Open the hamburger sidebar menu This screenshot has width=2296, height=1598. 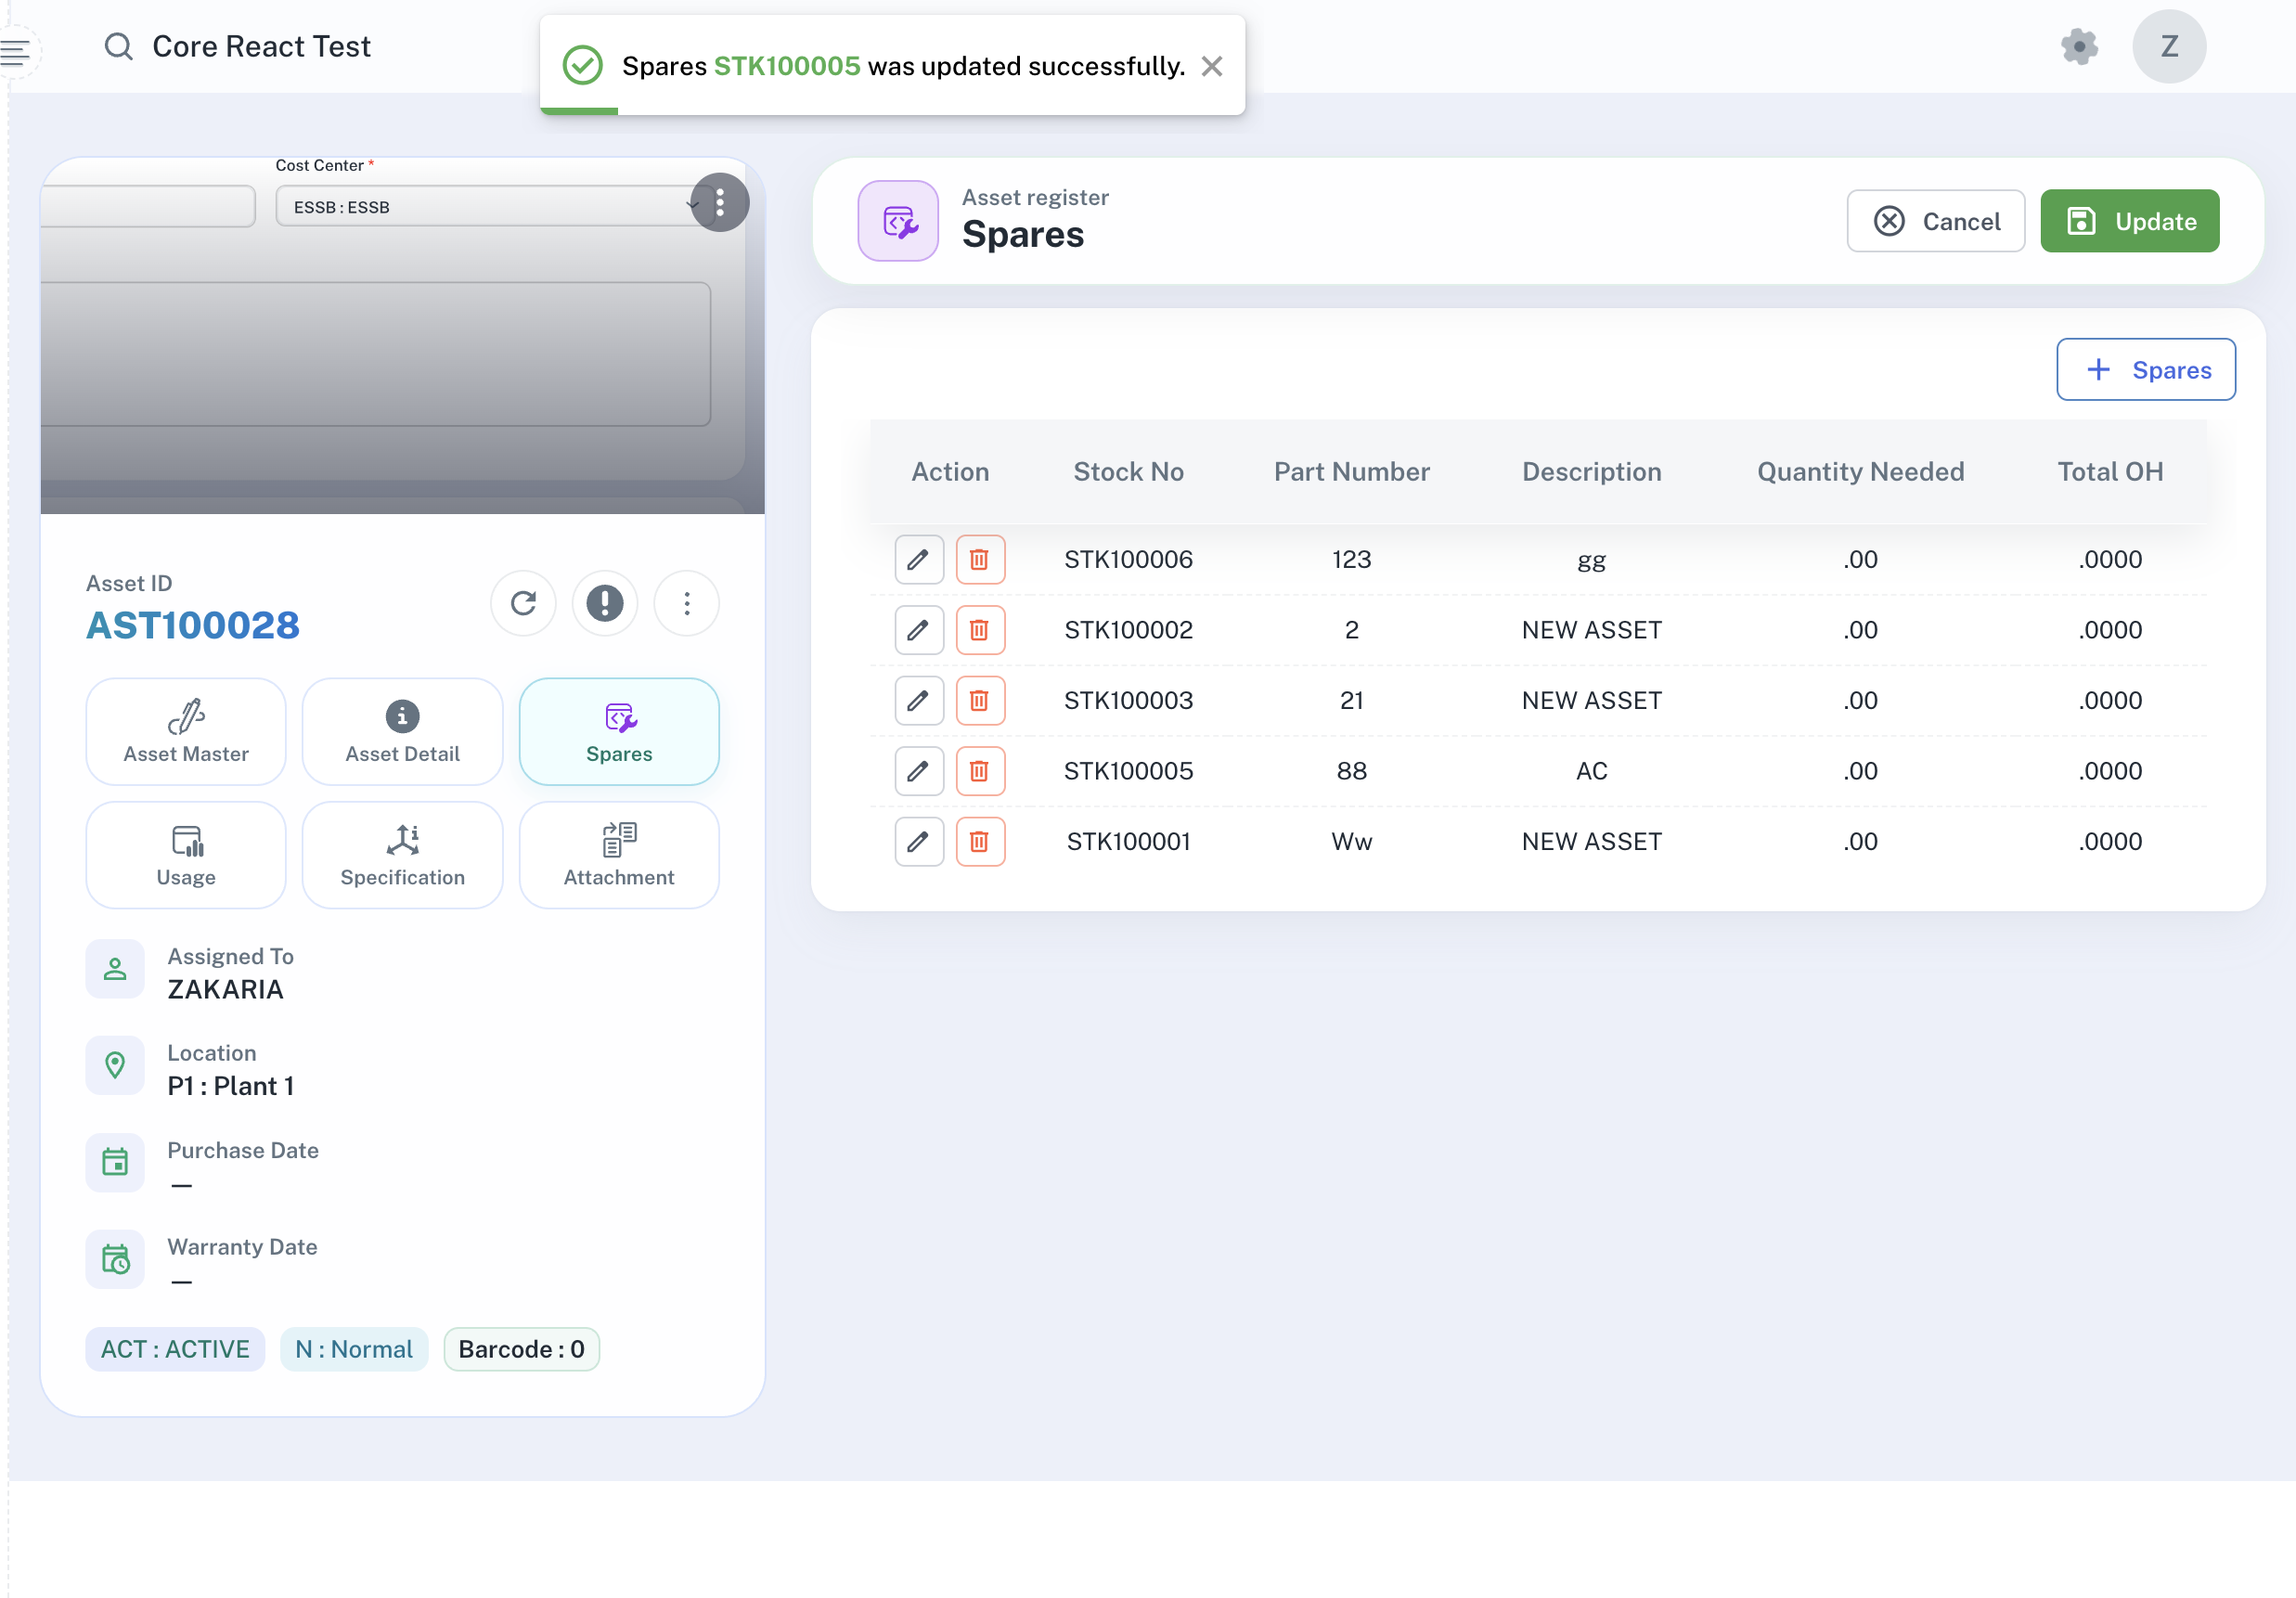[x=16, y=50]
